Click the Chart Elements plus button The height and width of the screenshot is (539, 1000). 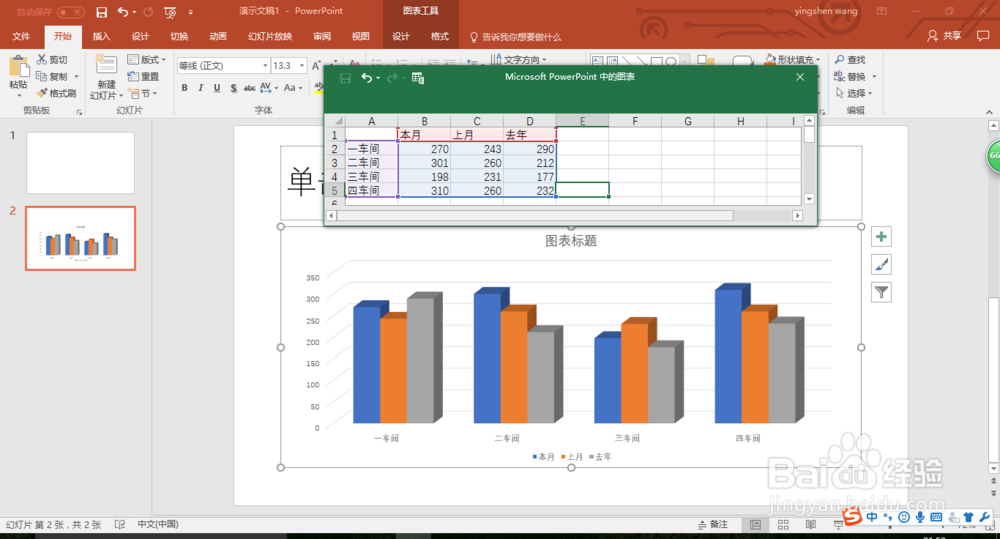881,237
